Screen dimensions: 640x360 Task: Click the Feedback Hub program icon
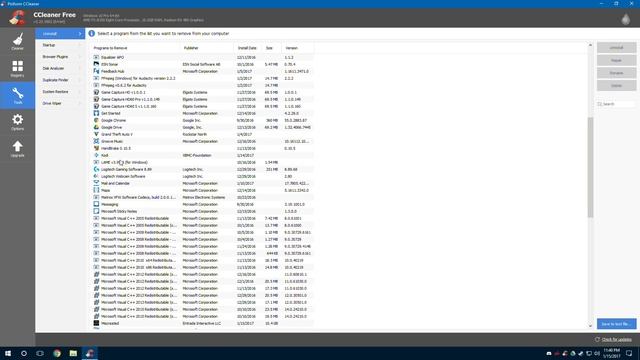96,71
